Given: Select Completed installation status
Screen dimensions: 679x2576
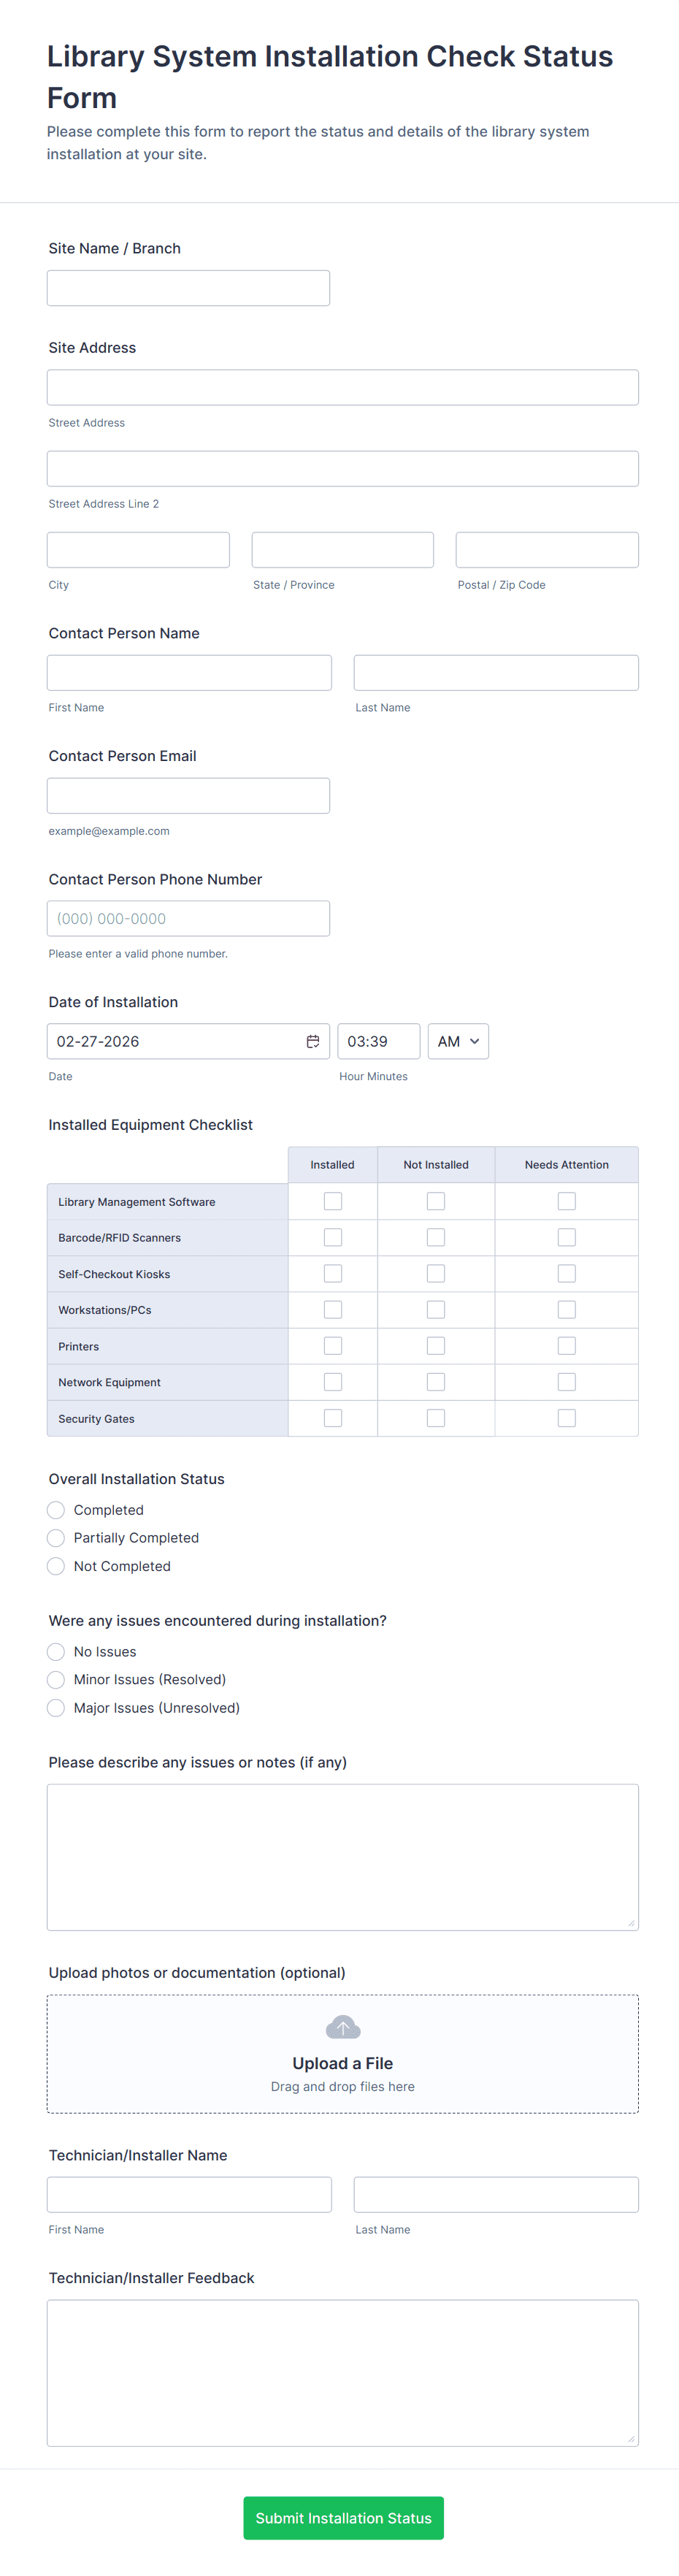Looking at the screenshot, I should [56, 1510].
